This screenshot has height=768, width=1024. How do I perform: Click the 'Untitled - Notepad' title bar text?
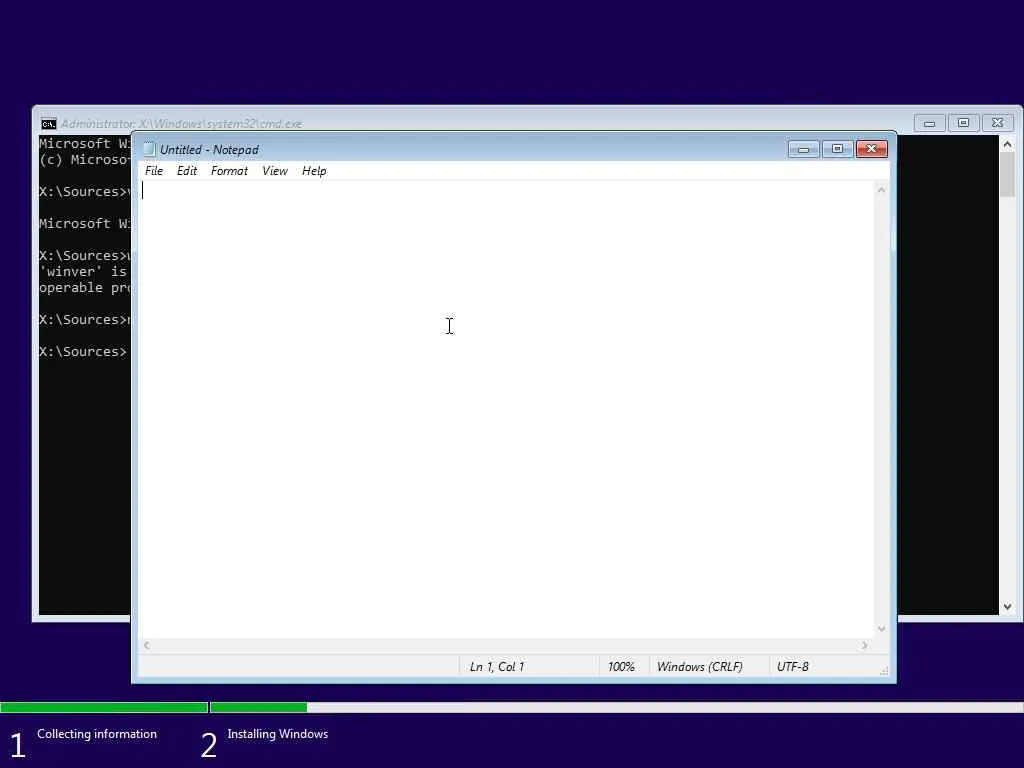click(209, 150)
